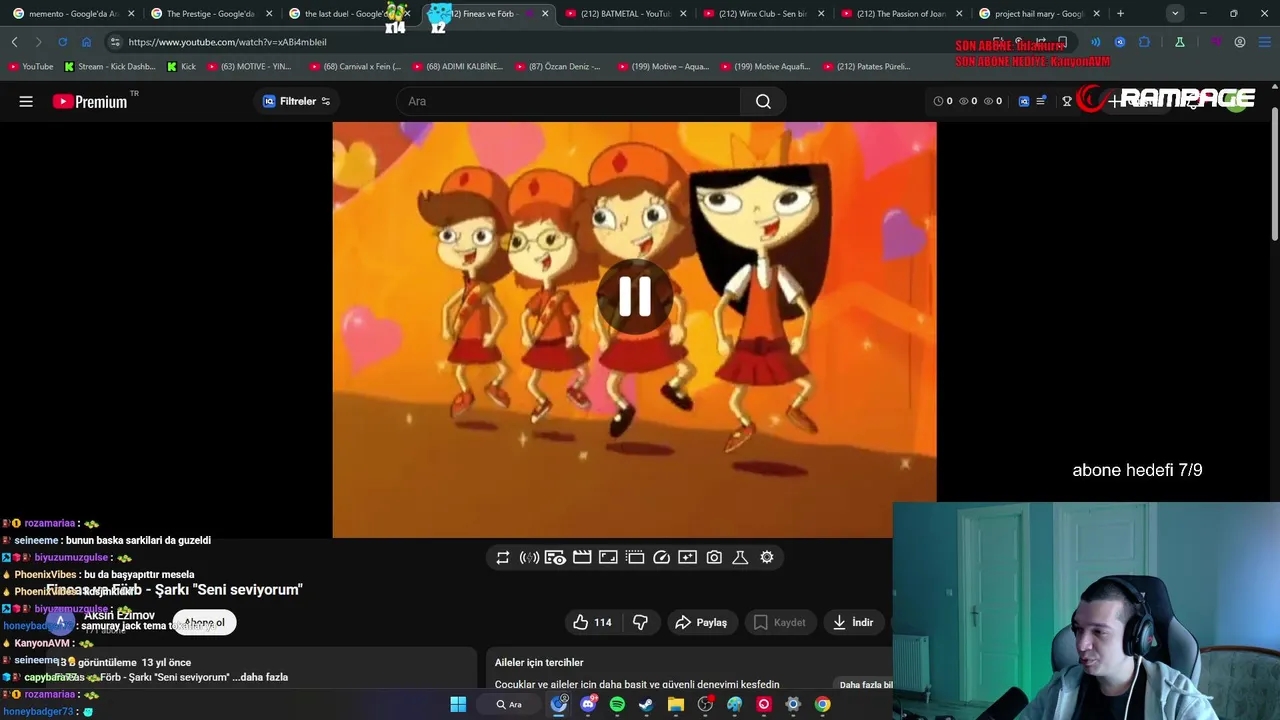This screenshot has height=720, width=1280.
Task: Click the fit-to-window resize icon
Action: coord(608,558)
